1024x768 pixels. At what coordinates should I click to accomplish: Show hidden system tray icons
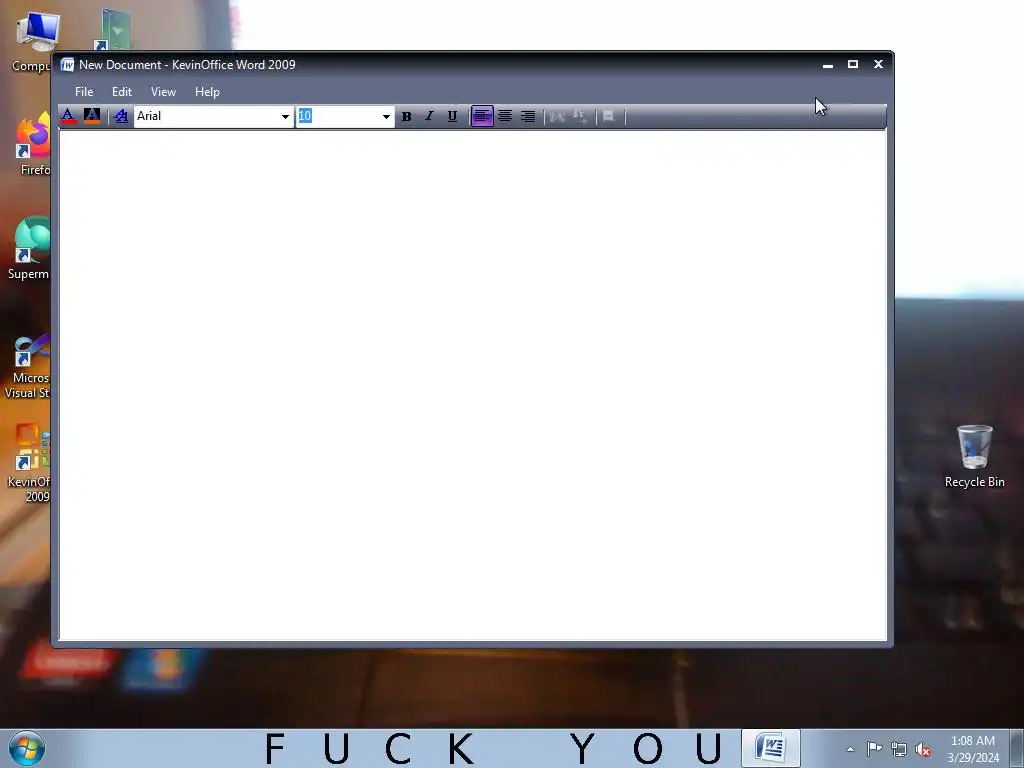pyautogui.click(x=850, y=749)
